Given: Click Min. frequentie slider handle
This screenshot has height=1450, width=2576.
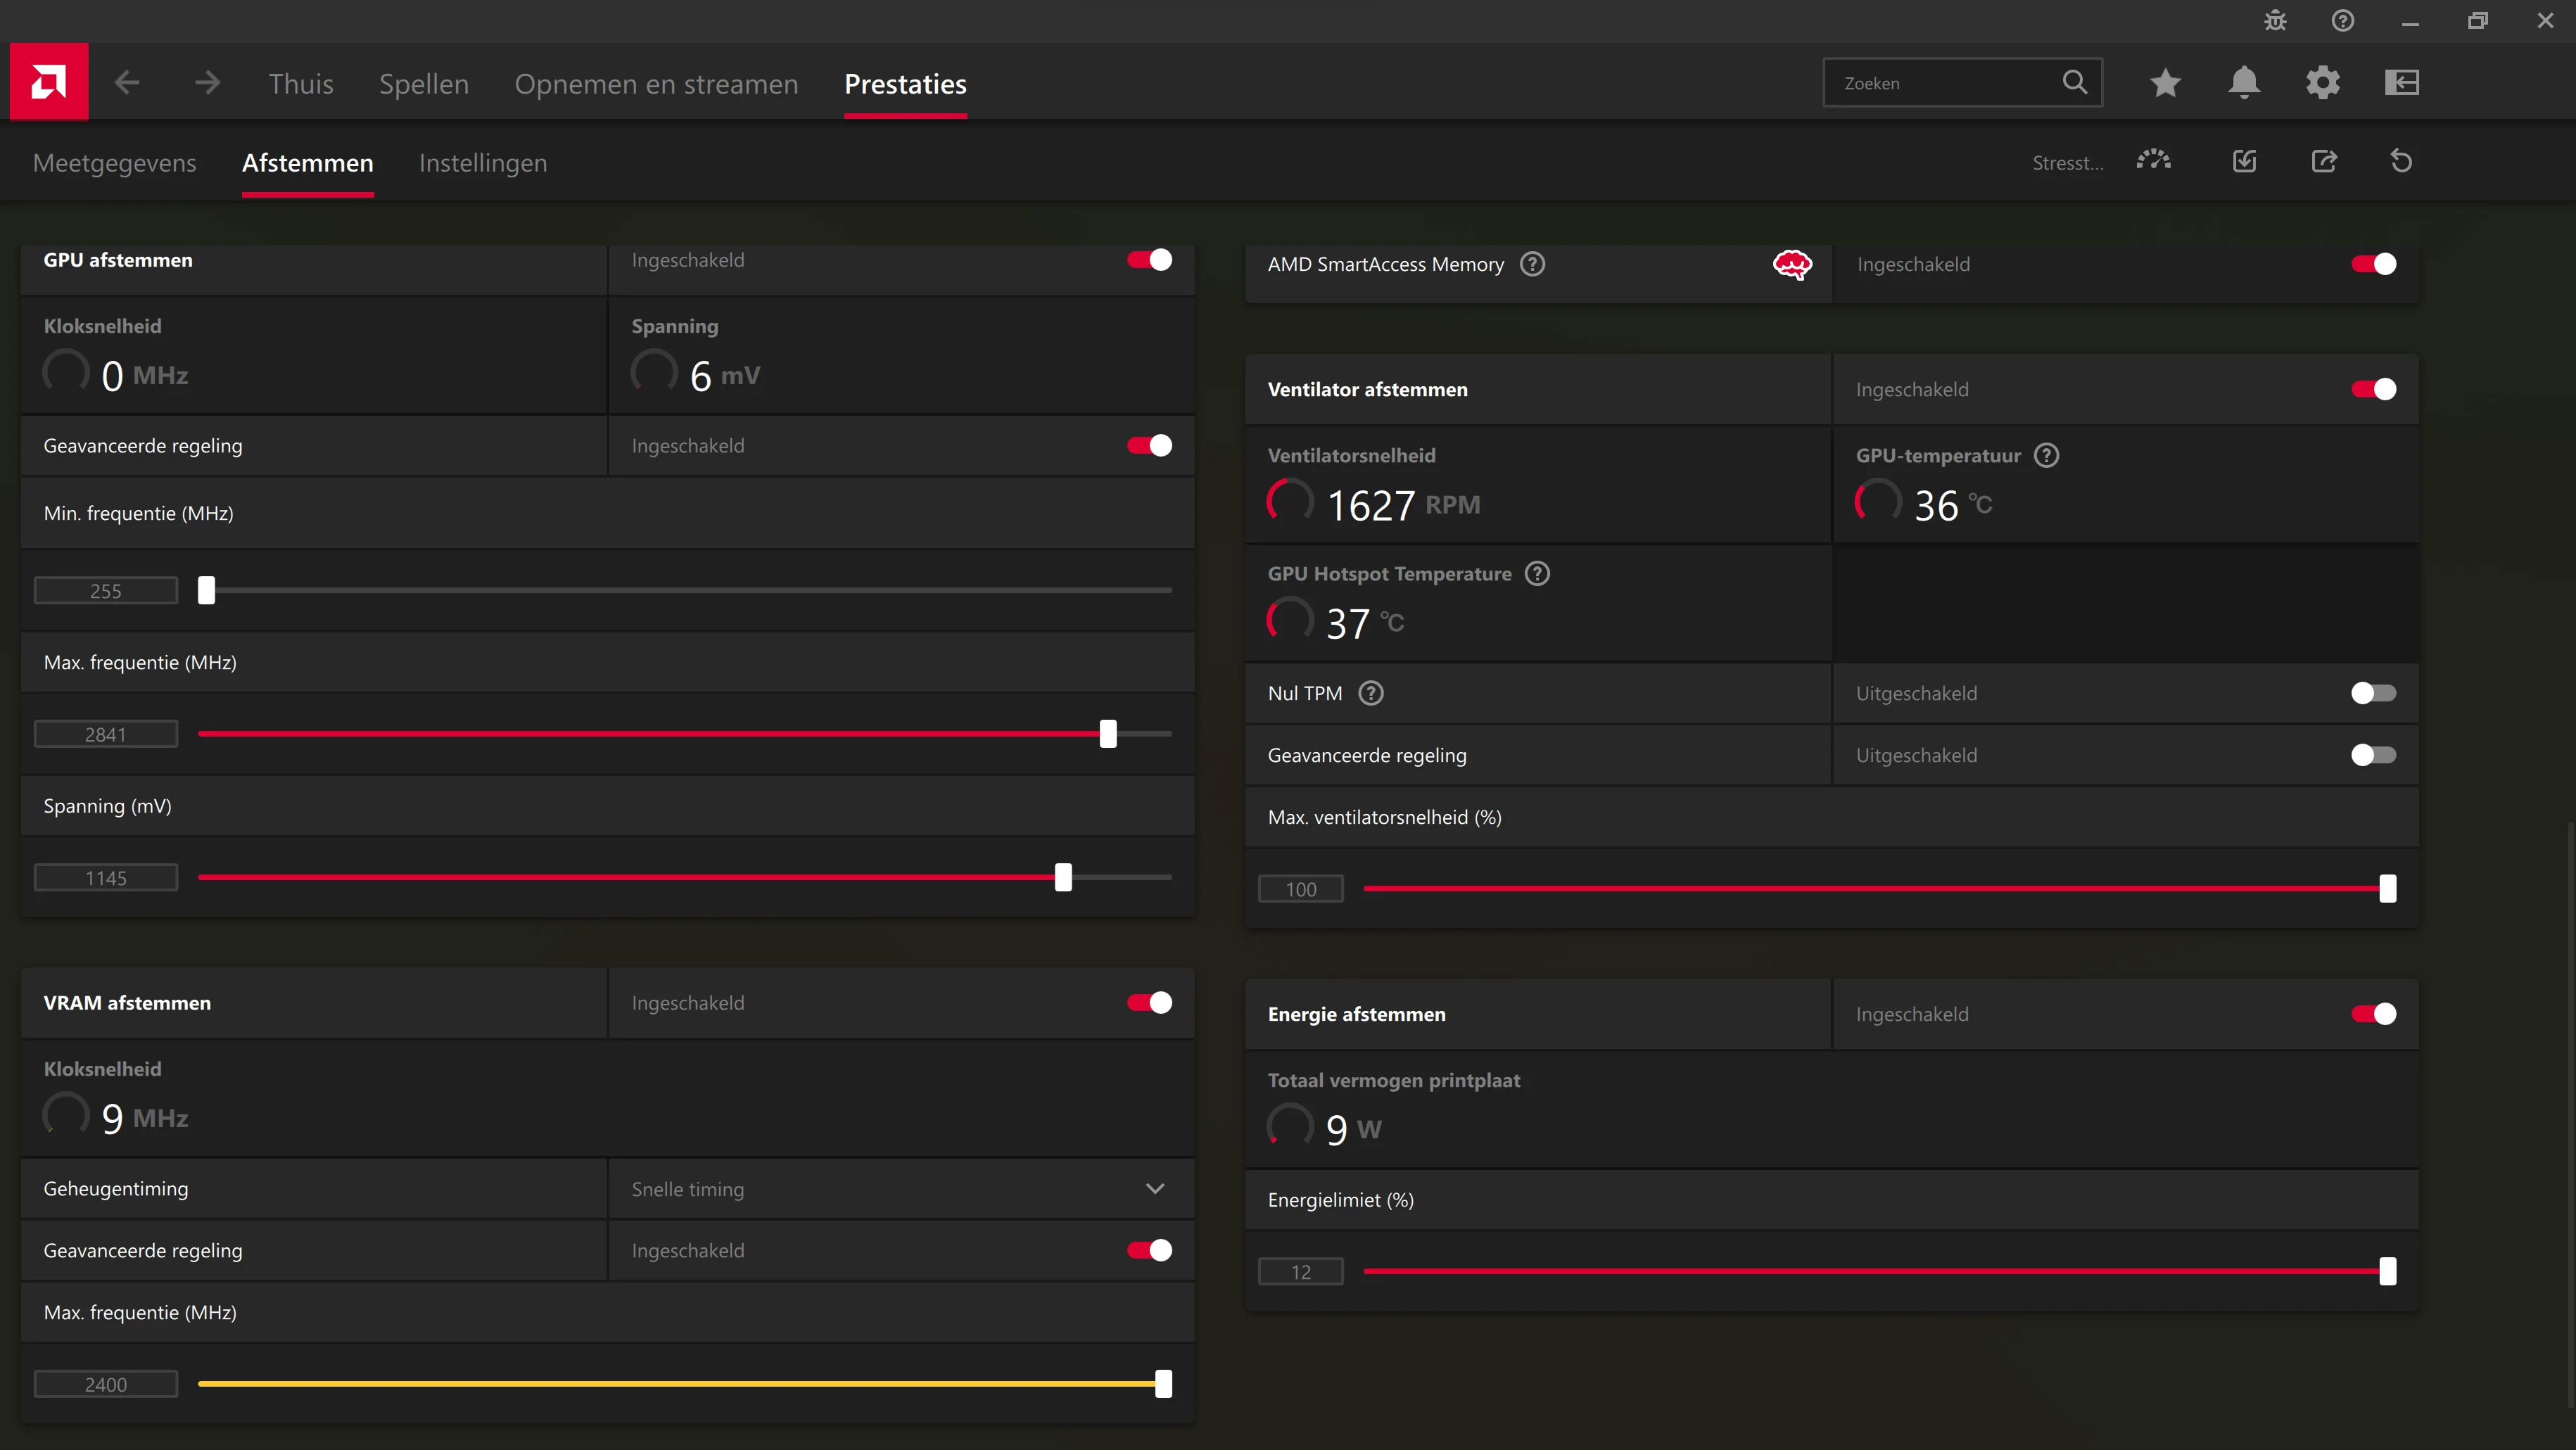Looking at the screenshot, I should click(x=206, y=591).
